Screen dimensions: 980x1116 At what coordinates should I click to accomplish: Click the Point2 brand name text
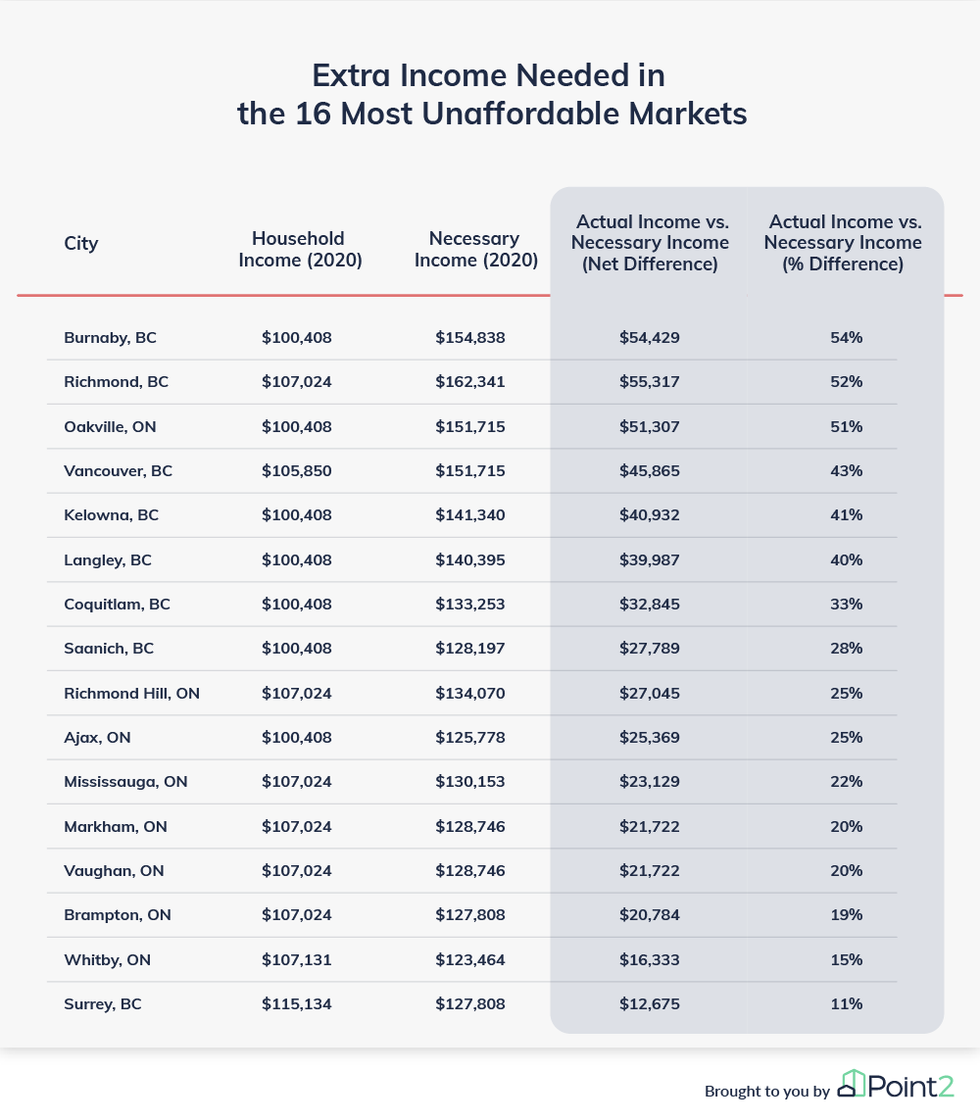pos(910,1085)
